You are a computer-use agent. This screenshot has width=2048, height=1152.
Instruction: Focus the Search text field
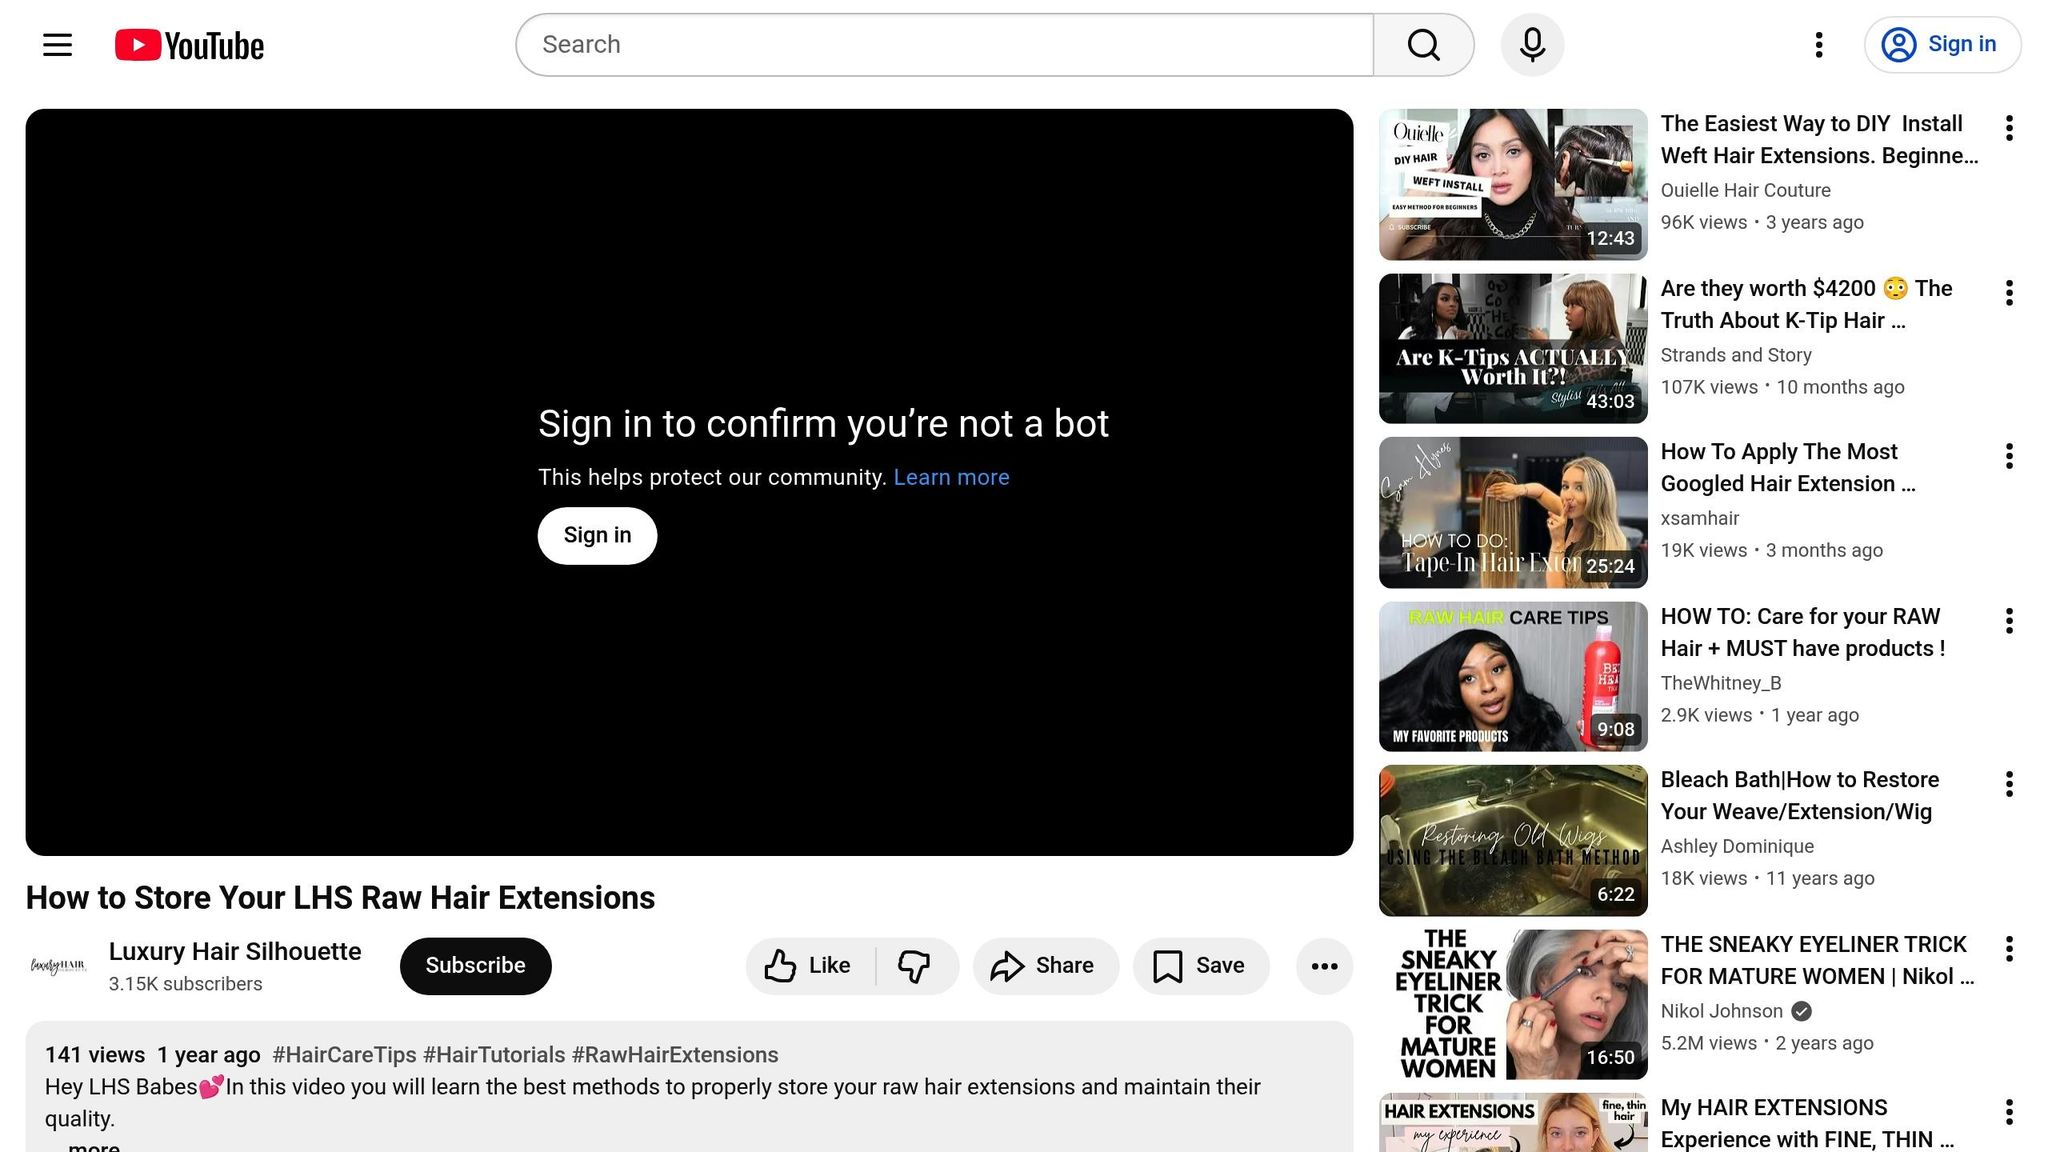pos(945,45)
